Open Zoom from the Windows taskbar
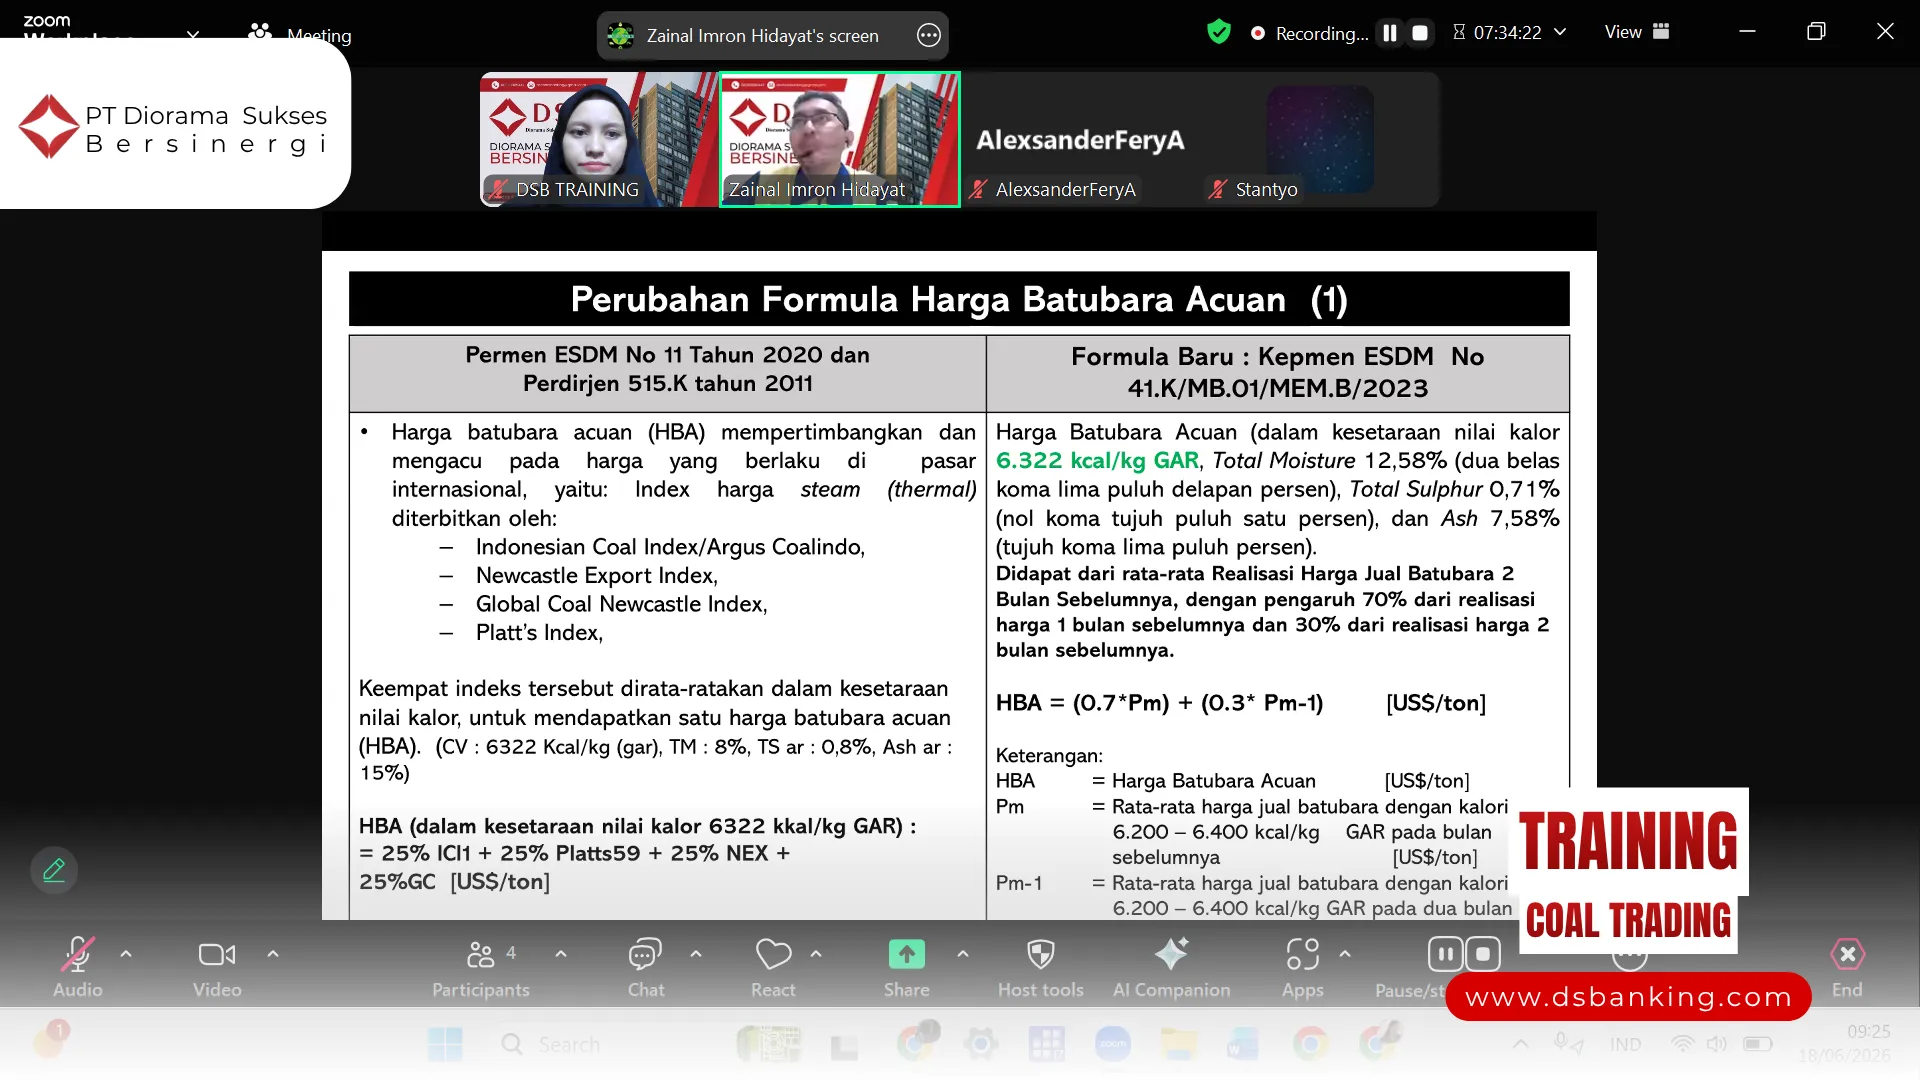Viewport: 1920px width, 1080px height. (x=1113, y=1045)
